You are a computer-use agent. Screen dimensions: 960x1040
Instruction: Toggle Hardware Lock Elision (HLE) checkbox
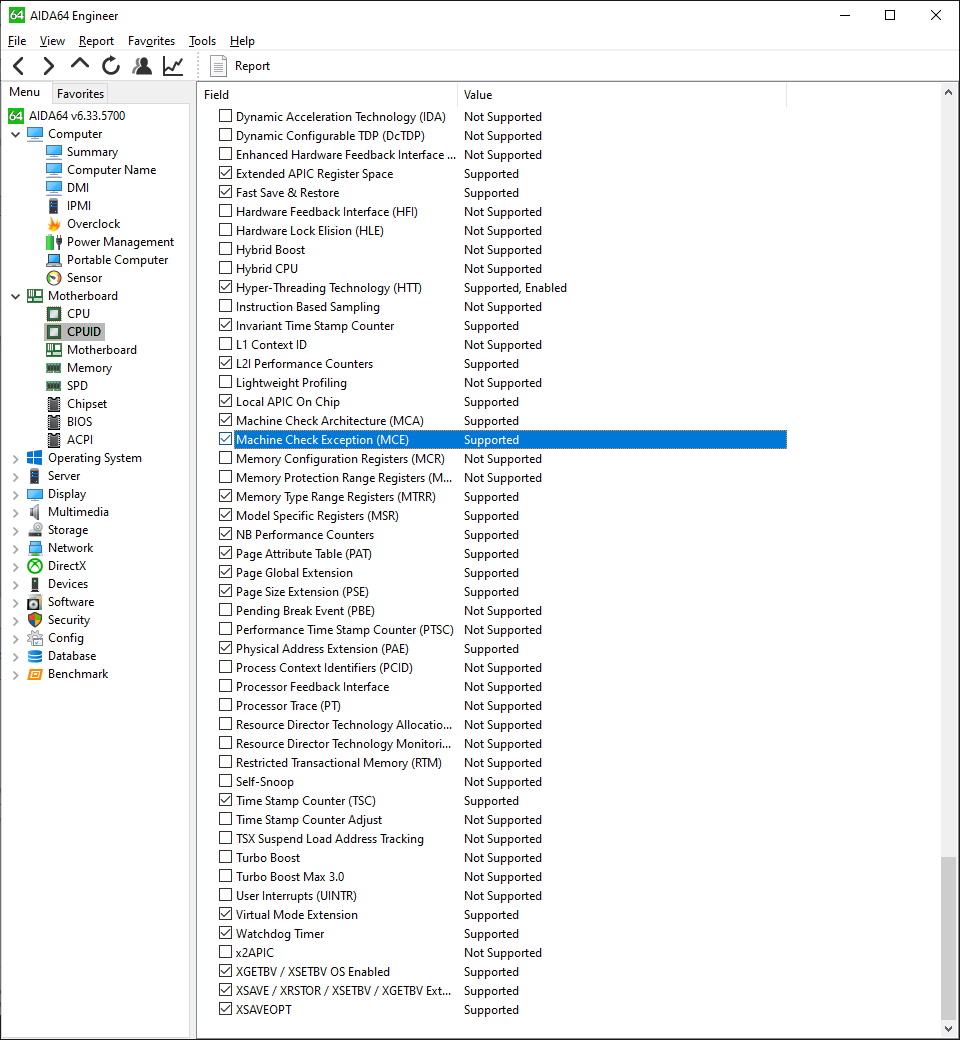point(226,230)
